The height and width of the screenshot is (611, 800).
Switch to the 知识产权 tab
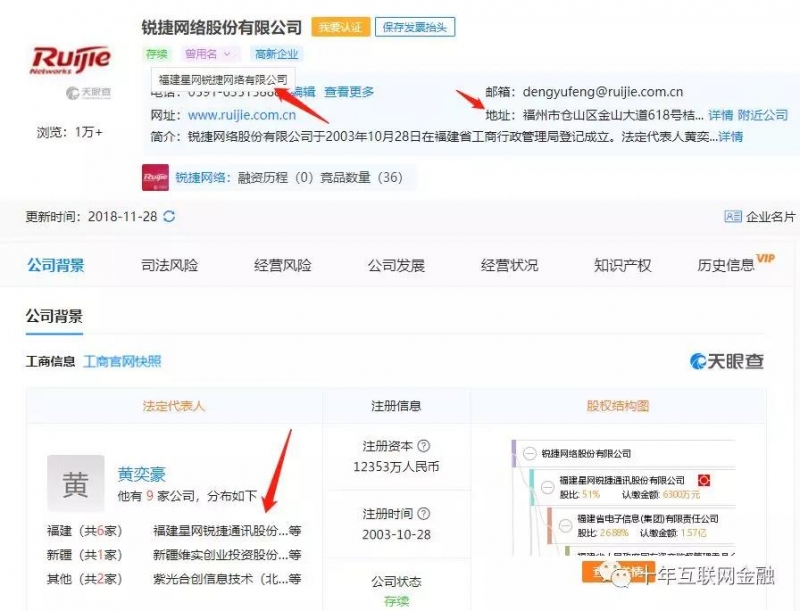[622, 265]
